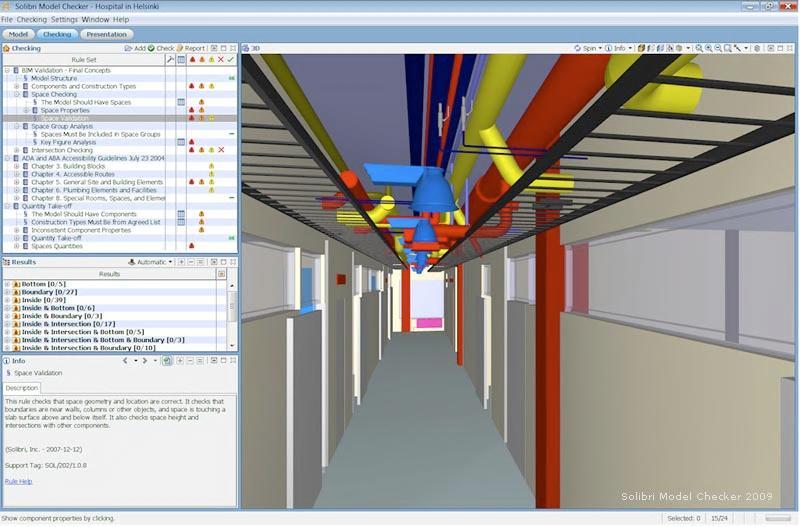Click the Results scrollbar down arrow
This screenshot has width=800, height=527.
(x=232, y=346)
